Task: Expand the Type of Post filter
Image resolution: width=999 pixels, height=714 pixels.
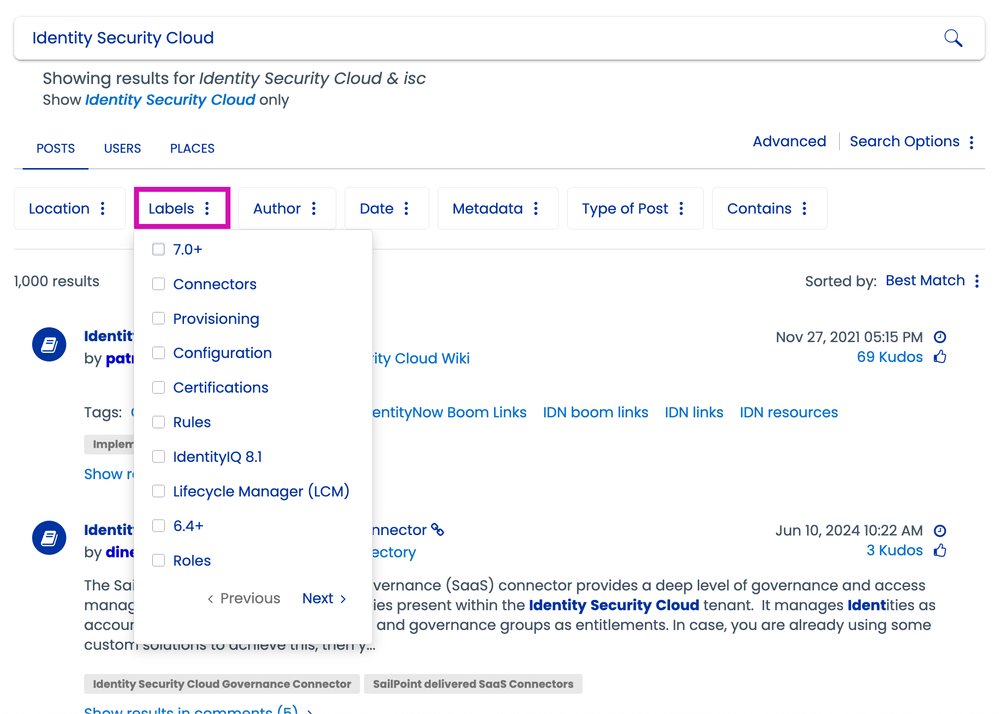Action: tap(634, 208)
